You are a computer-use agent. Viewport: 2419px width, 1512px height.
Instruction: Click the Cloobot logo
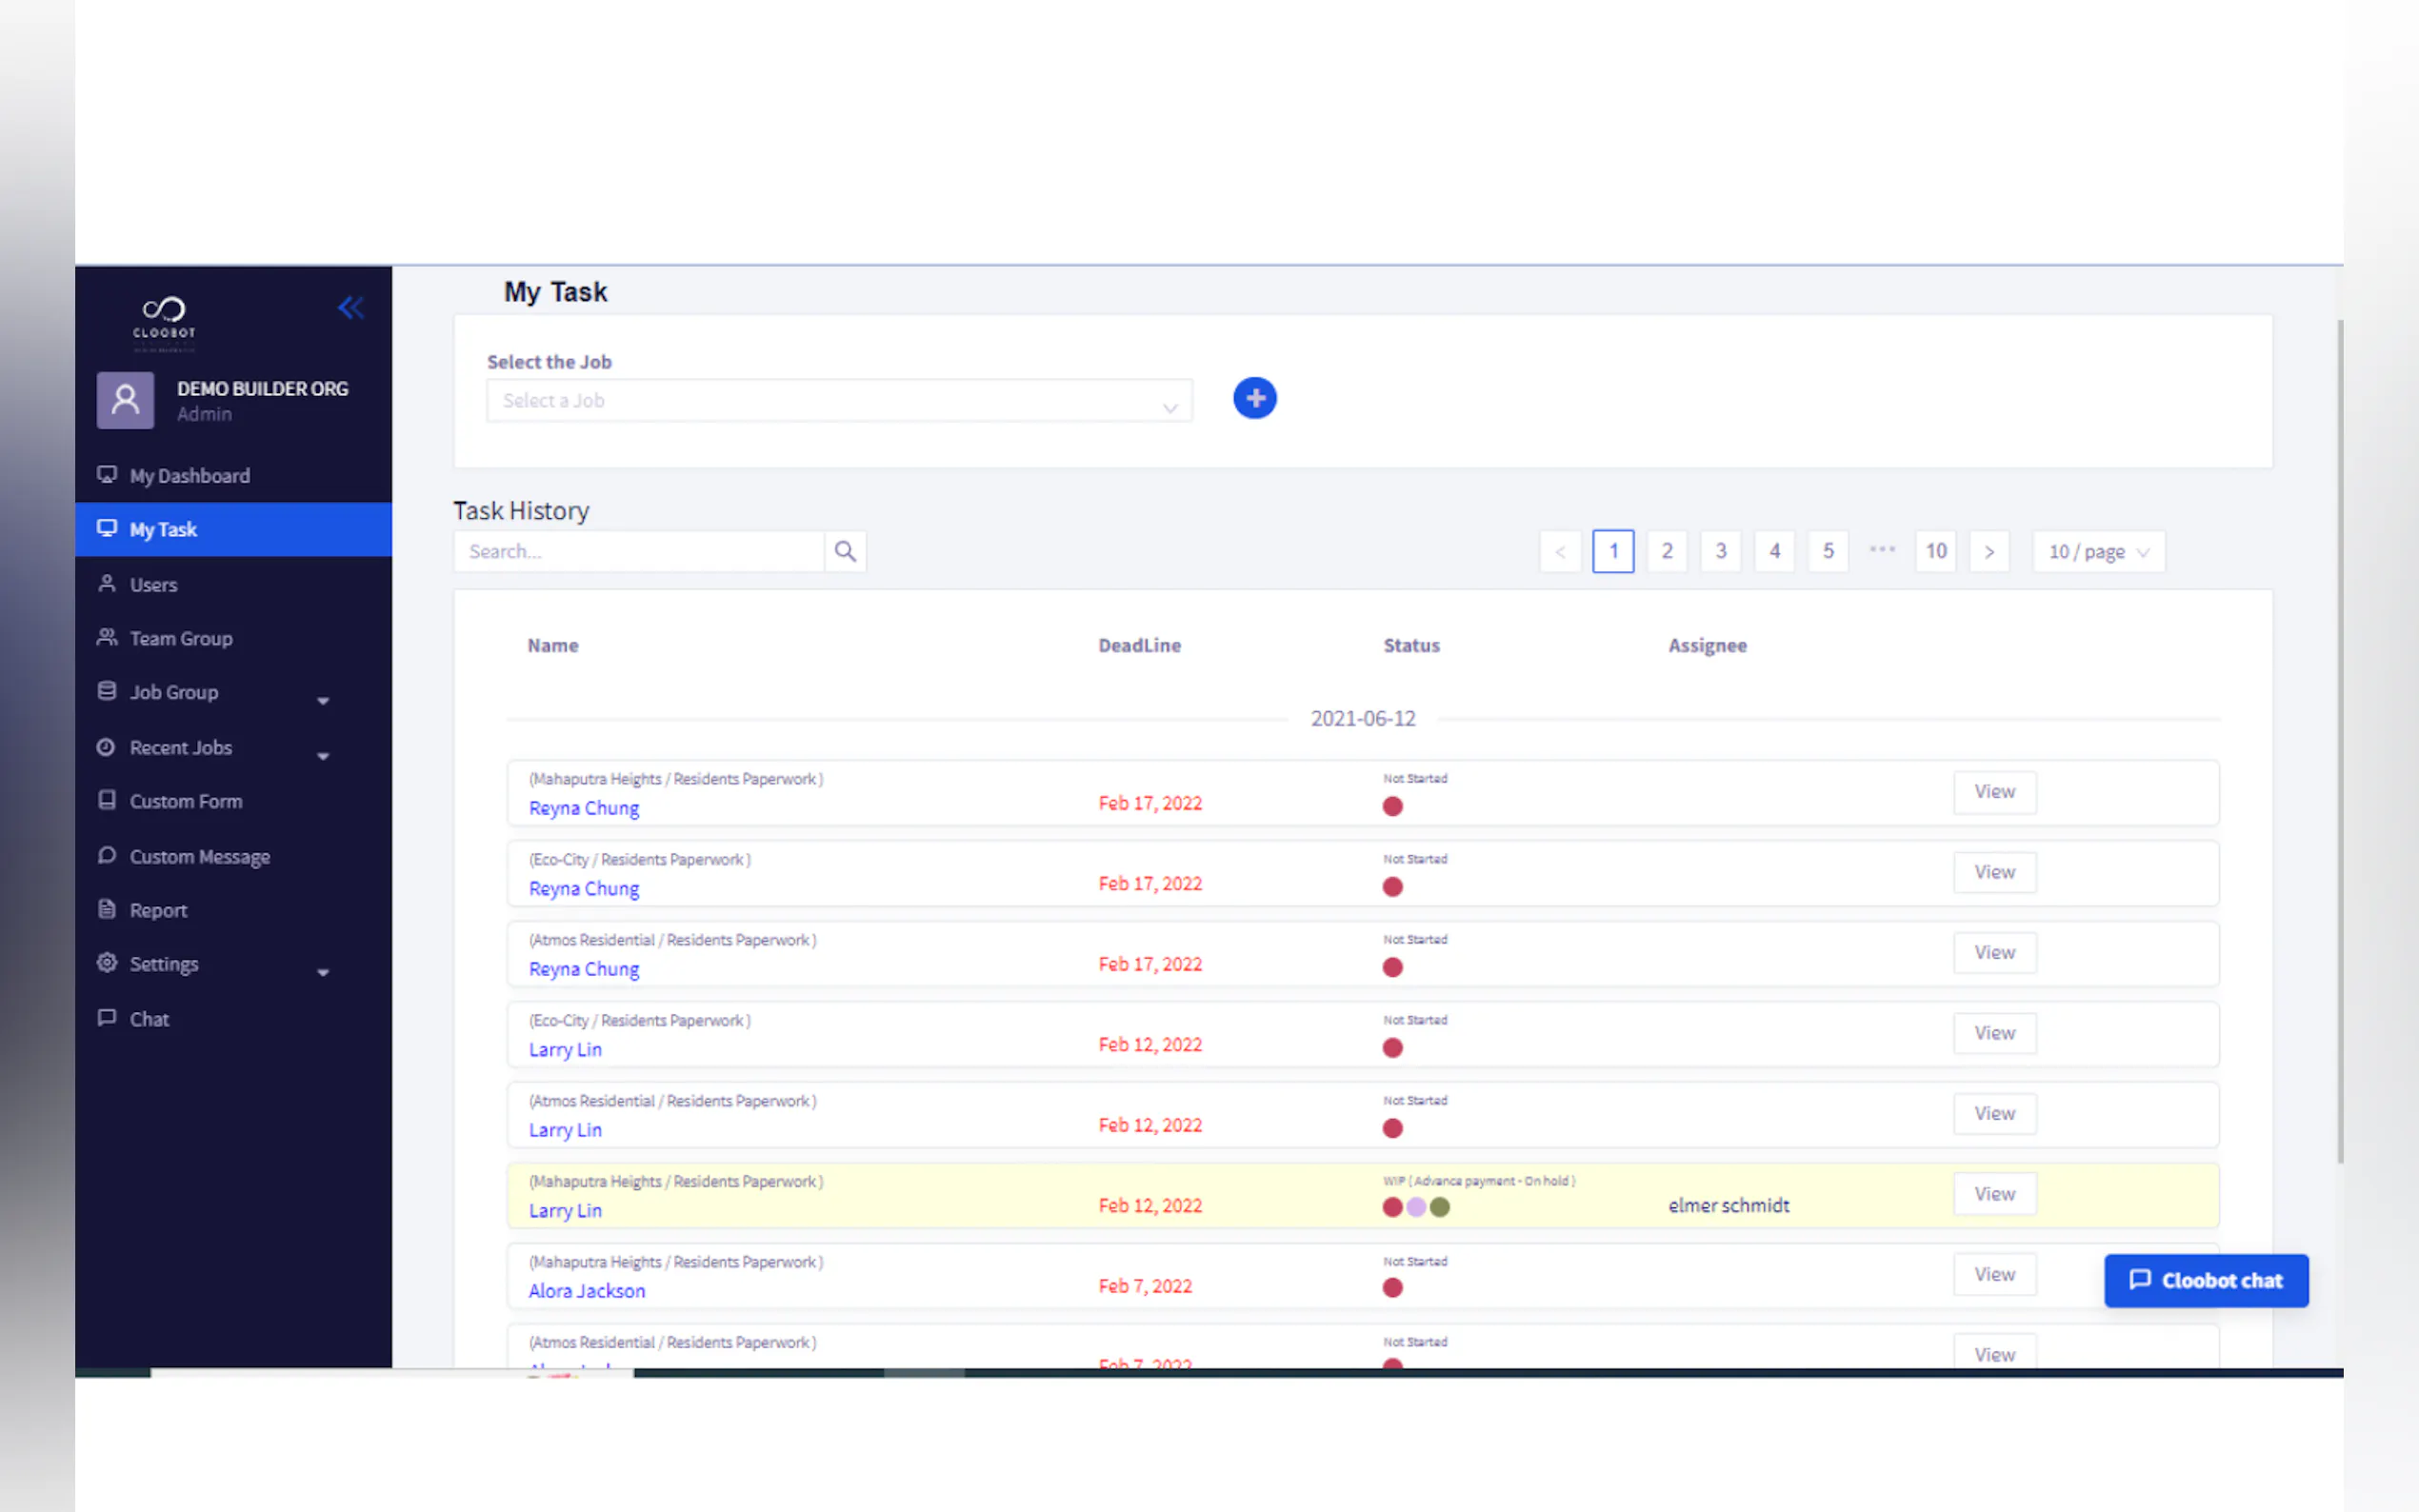[164, 320]
